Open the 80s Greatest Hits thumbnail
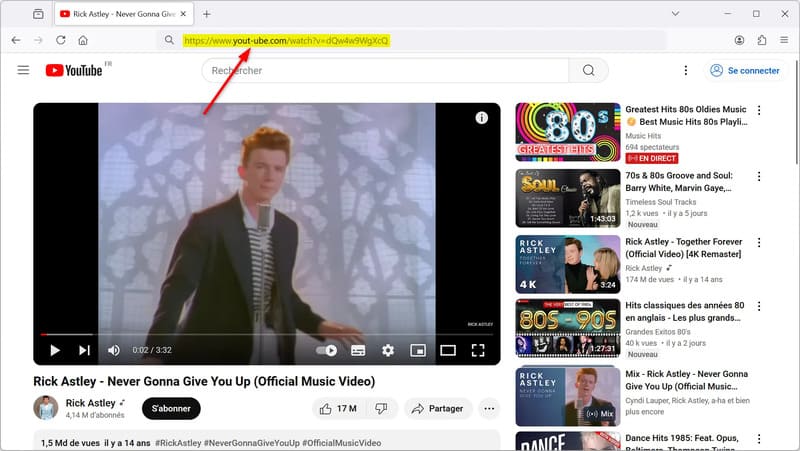This screenshot has height=451, width=800. coord(568,132)
